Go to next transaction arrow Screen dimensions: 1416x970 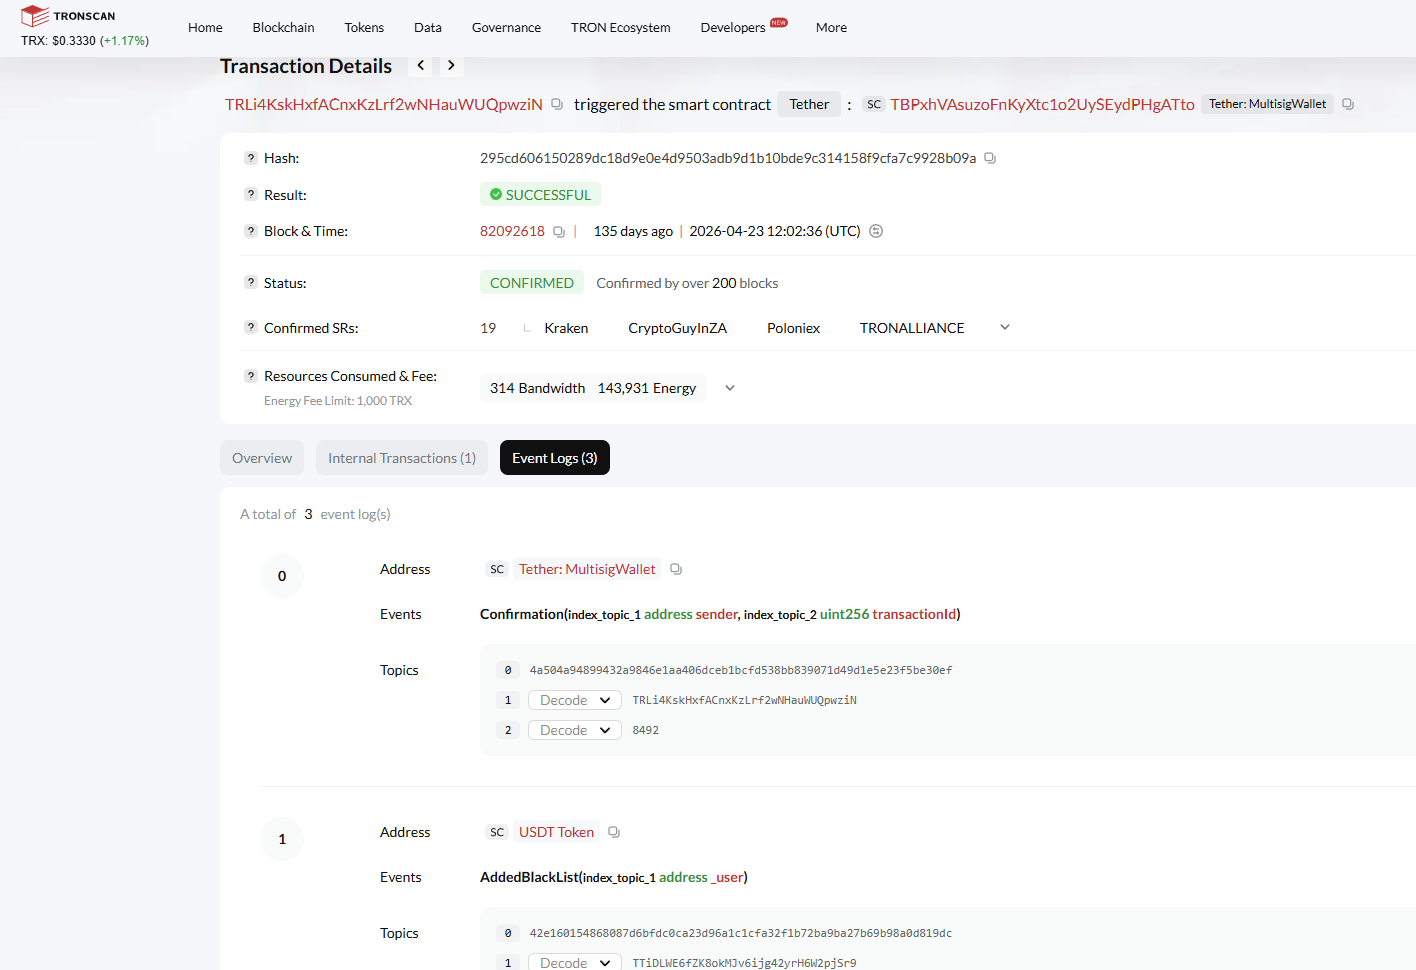(x=451, y=65)
